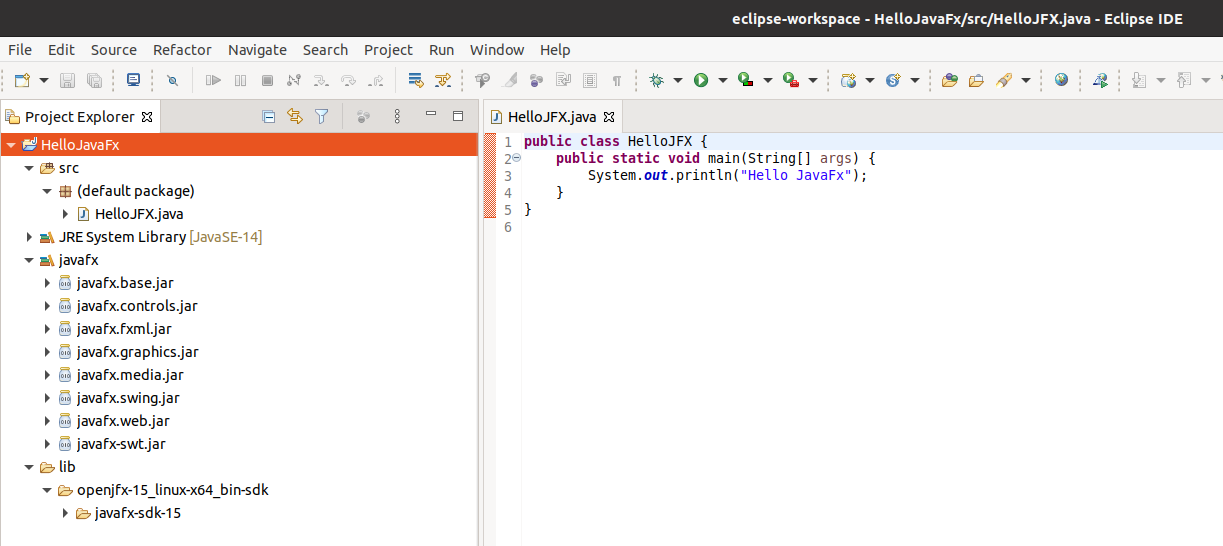Click the Open Task folder toolbar icon
This screenshot has height=546, width=1223.
(x=977, y=80)
